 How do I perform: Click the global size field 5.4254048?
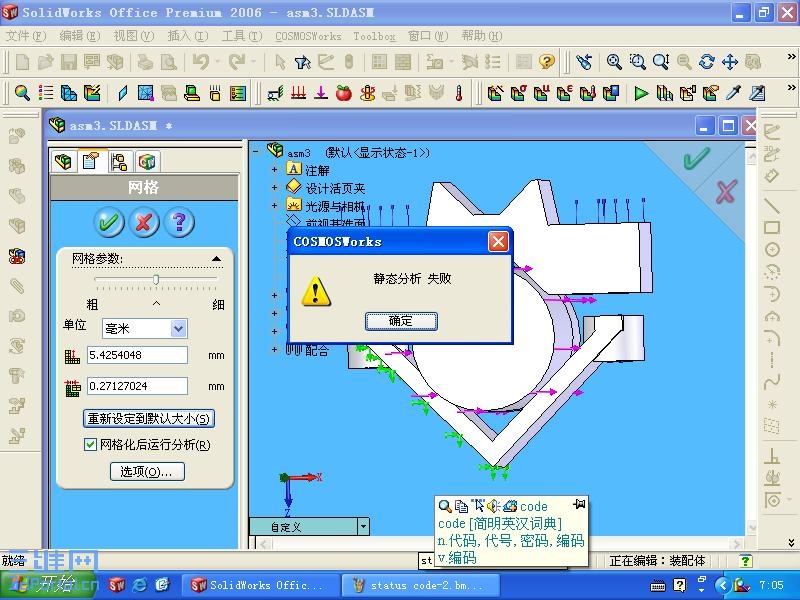[x=137, y=355]
